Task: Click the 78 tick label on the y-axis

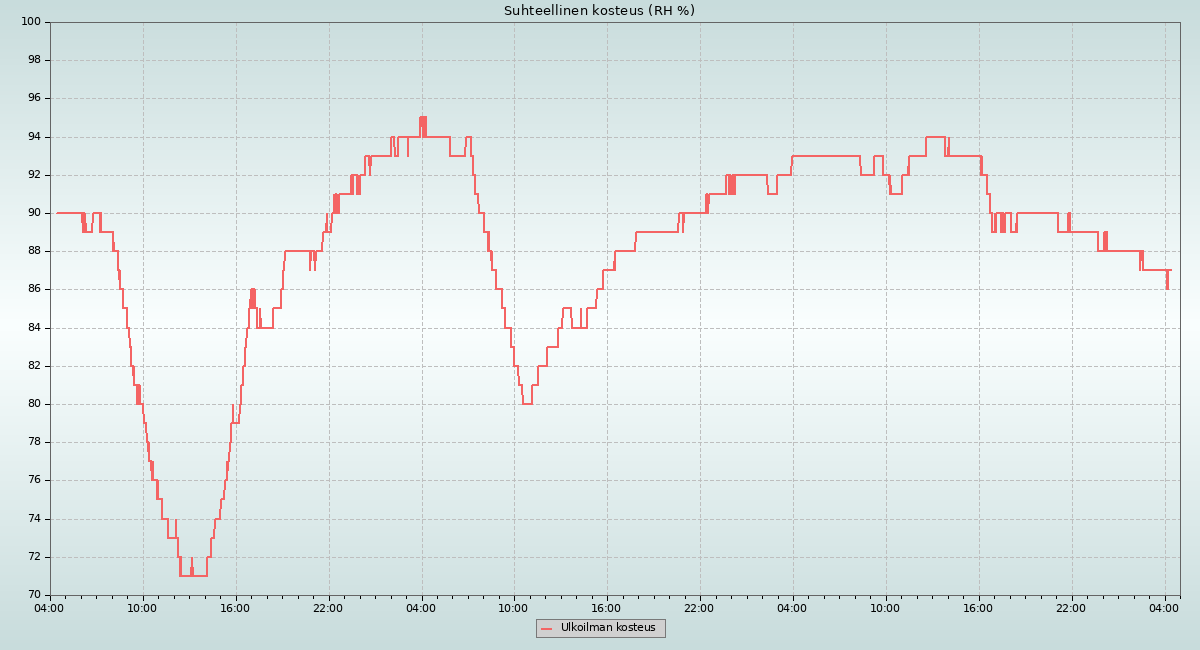Action: click(x=33, y=442)
